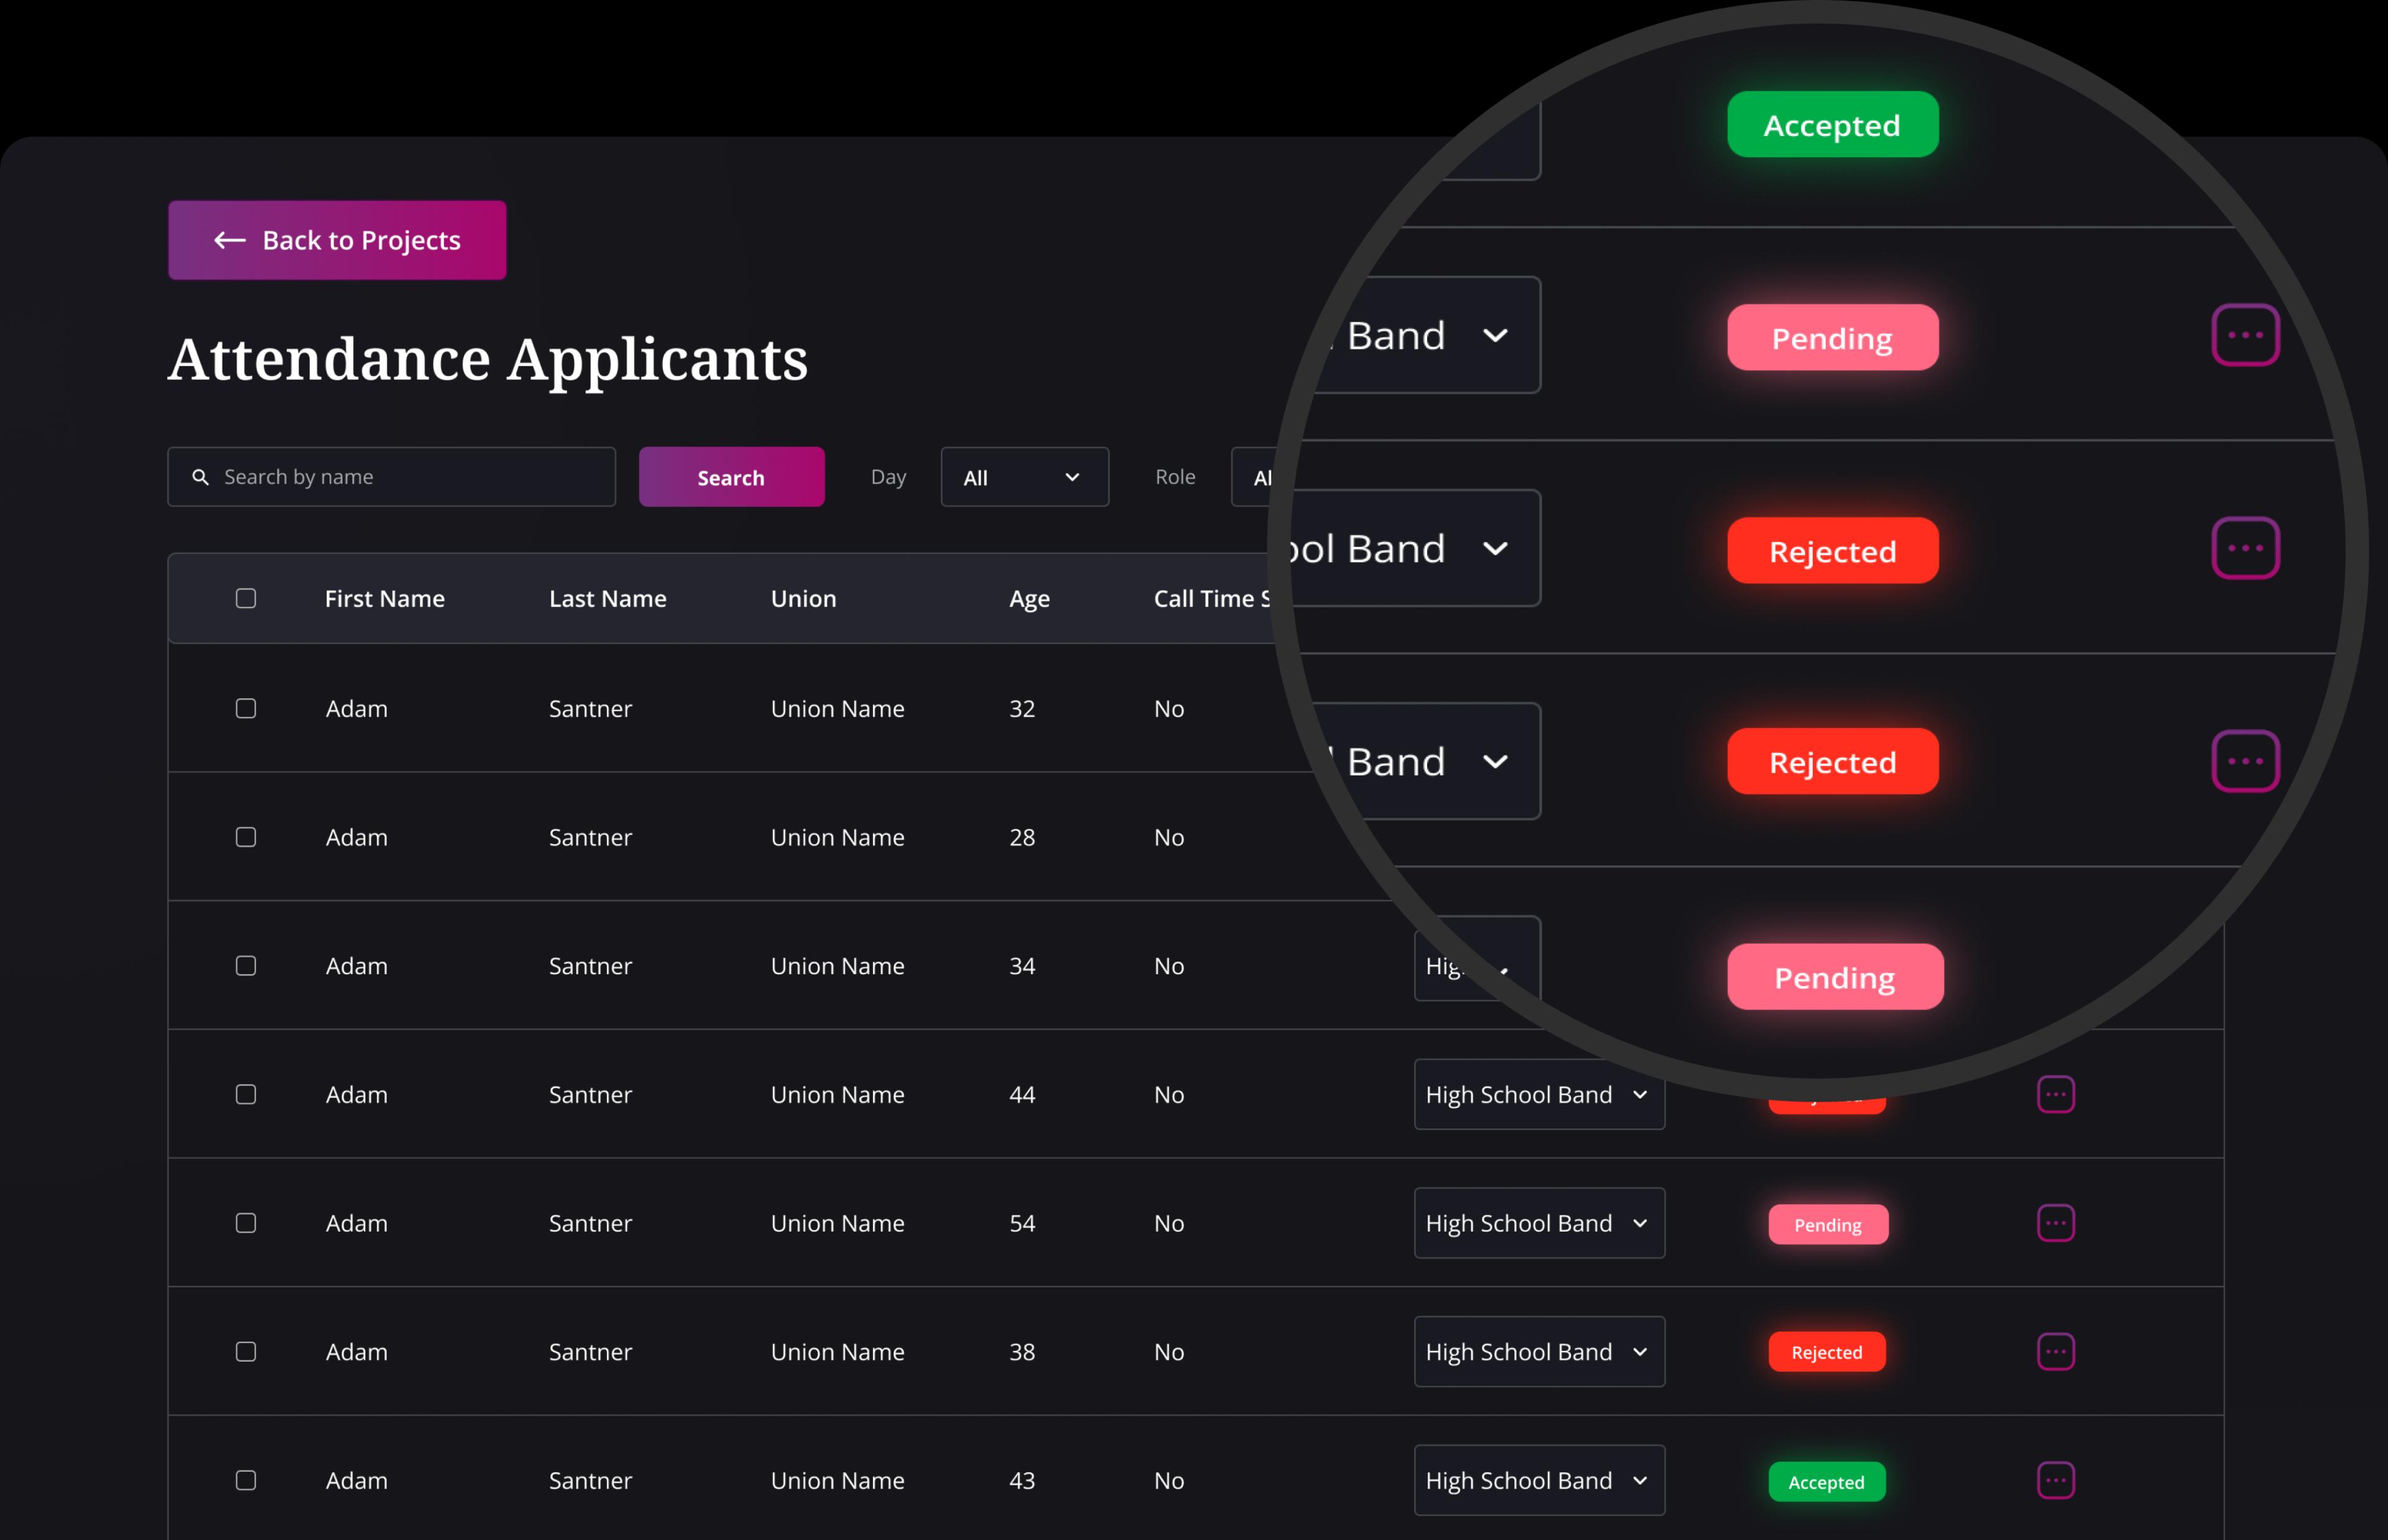
Task: Click the magnified green Accepted status badge
Action: [x=1832, y=125]
